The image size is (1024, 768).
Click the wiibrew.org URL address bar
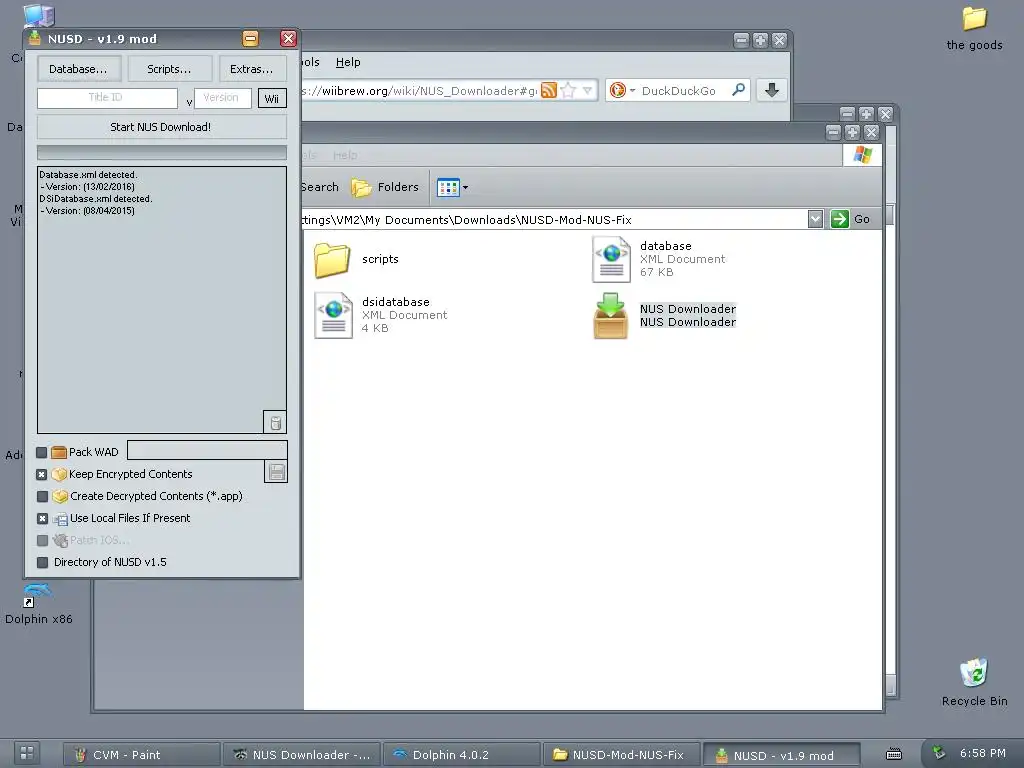click(x=418, y=91)
